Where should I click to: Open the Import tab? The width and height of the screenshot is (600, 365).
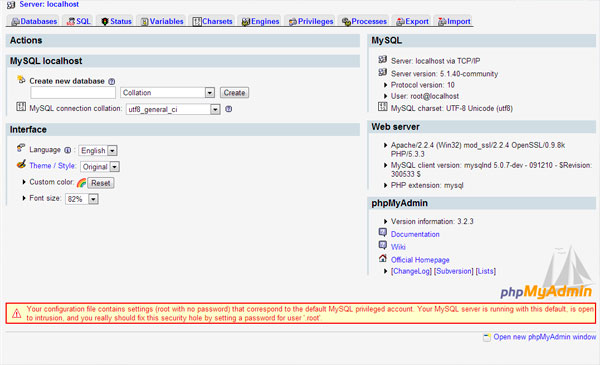coord(454,21)
